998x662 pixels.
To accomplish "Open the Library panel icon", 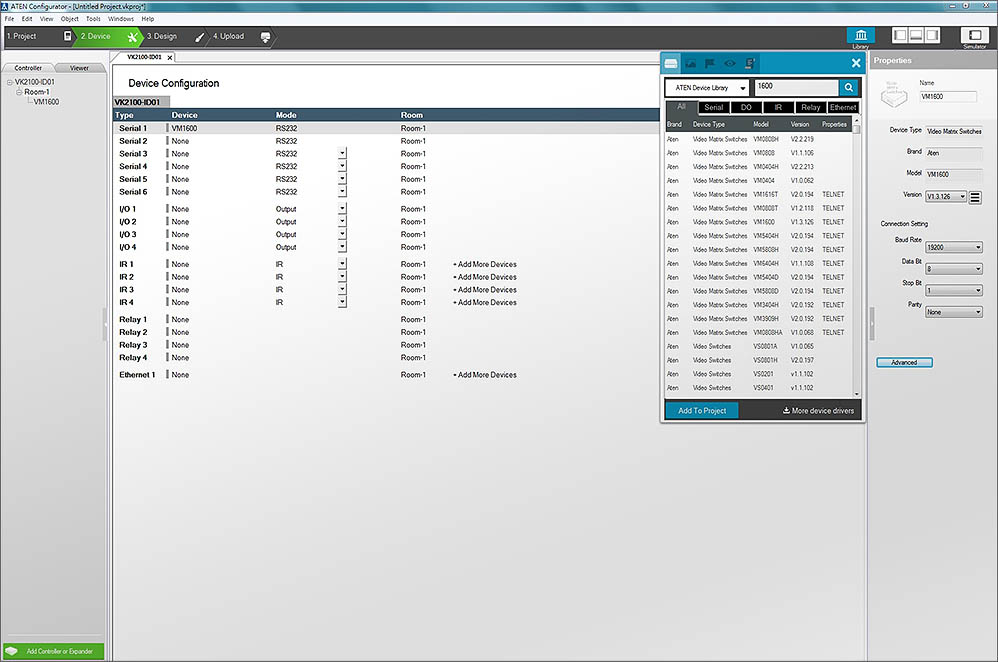I will (860, 36).
